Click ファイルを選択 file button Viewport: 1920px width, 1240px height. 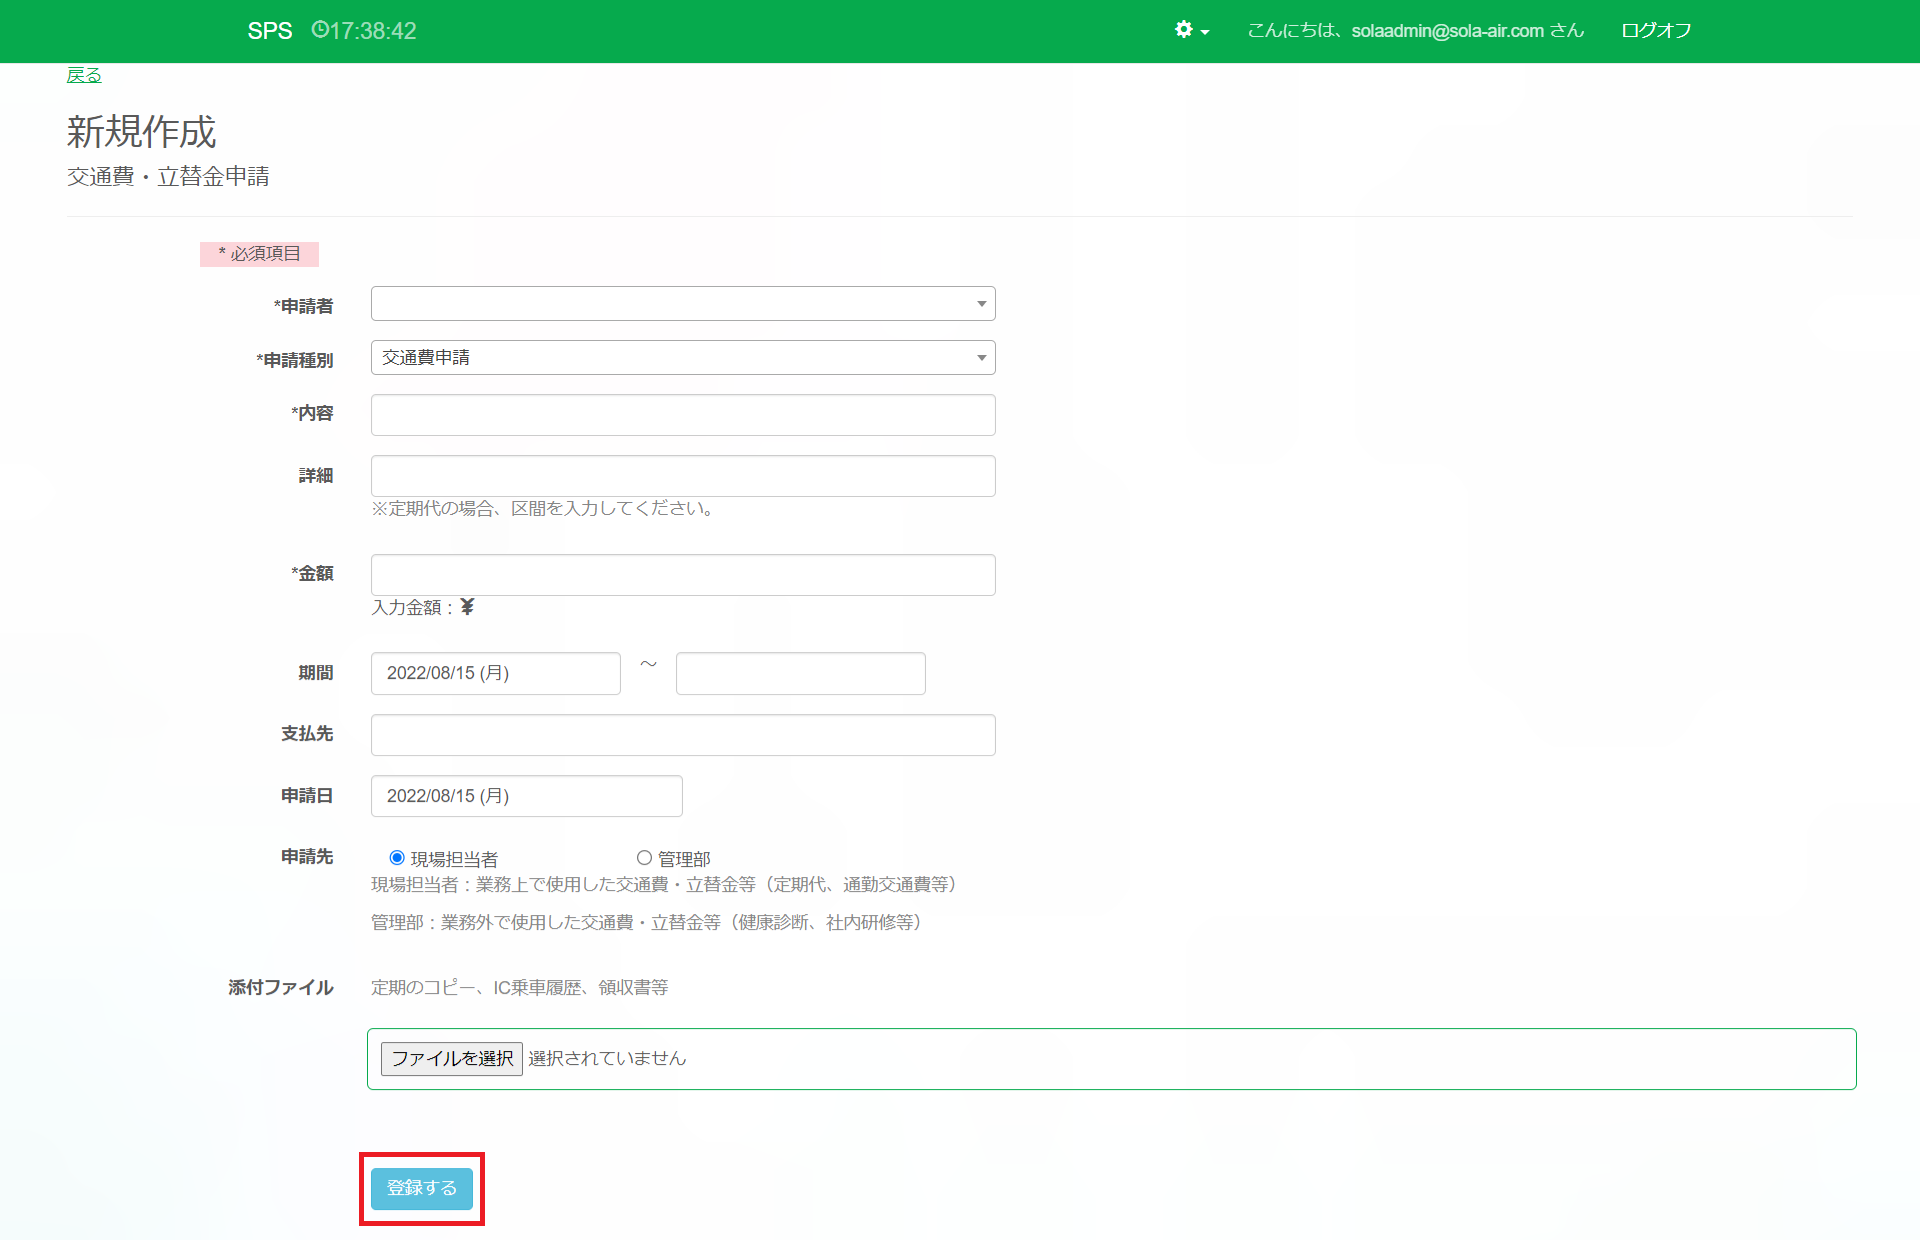coord(451,1058)
